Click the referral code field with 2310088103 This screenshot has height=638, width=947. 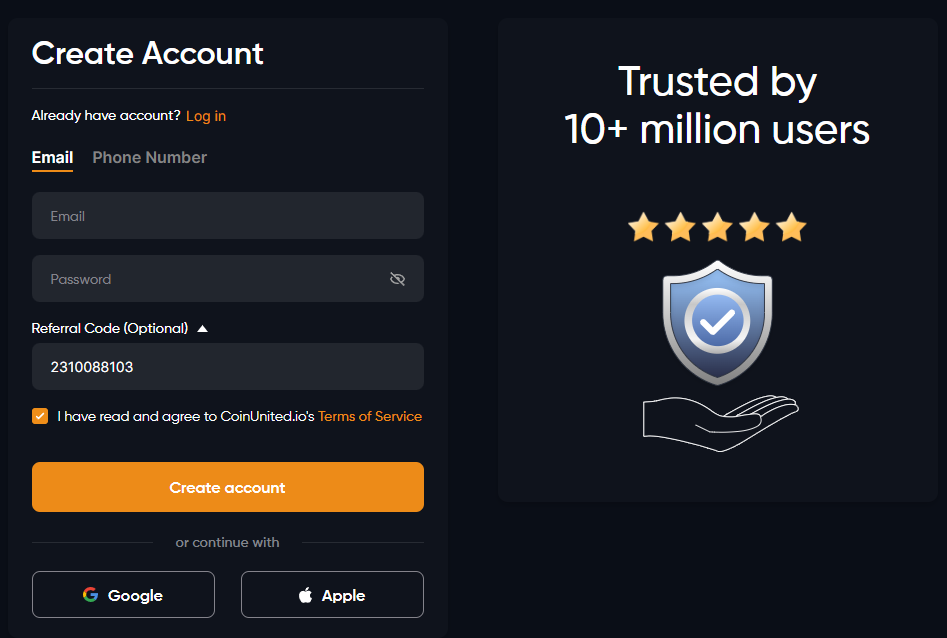[228, 367]
